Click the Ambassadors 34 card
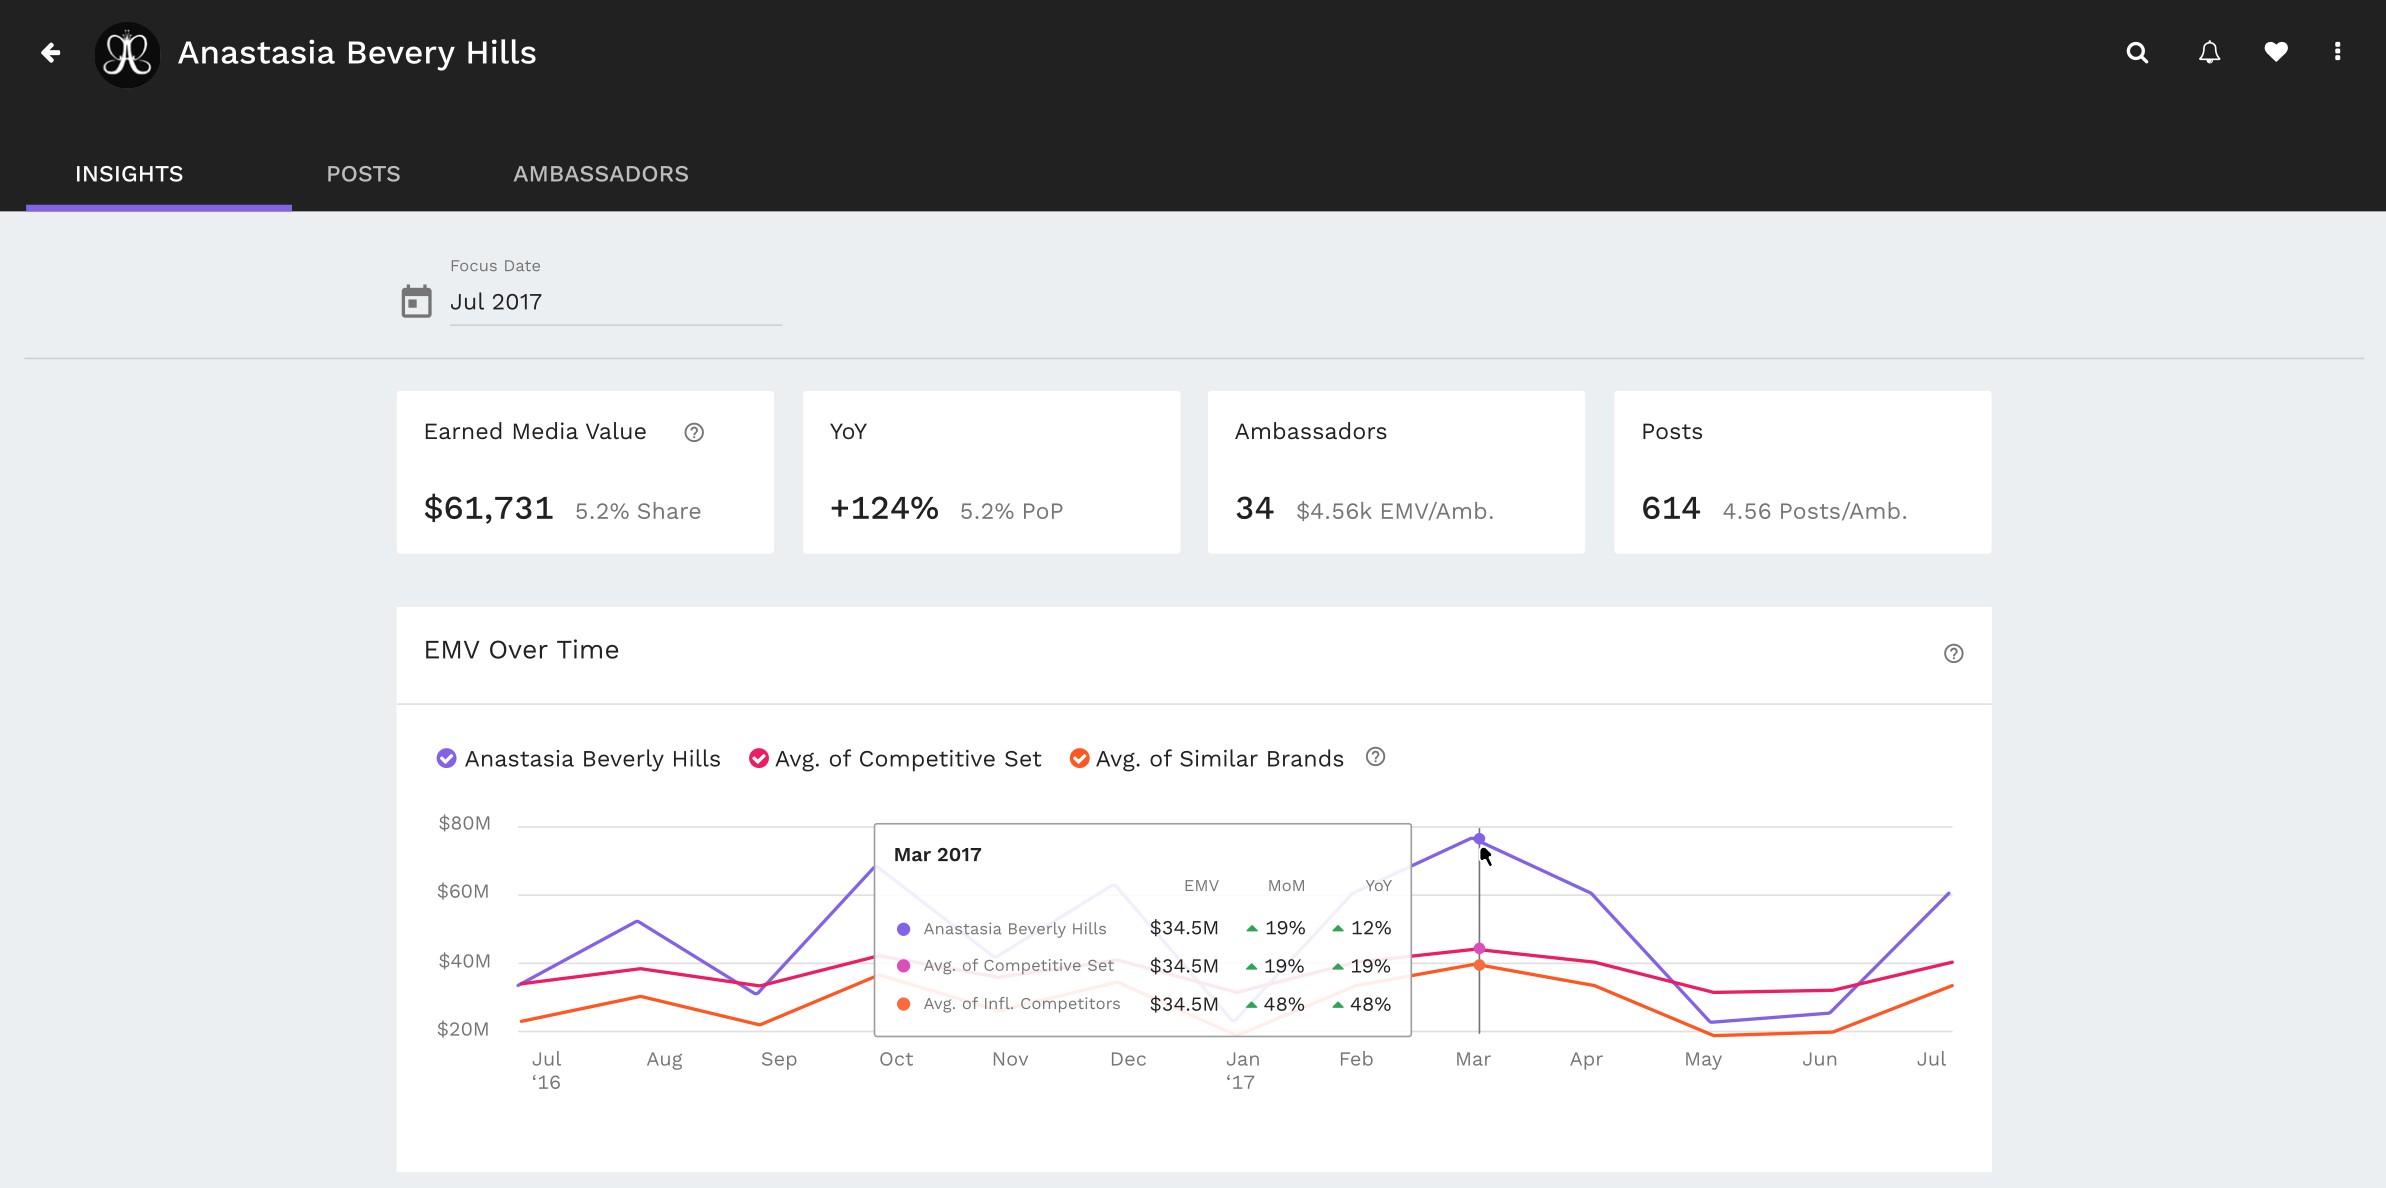 tap(1396, 472)
